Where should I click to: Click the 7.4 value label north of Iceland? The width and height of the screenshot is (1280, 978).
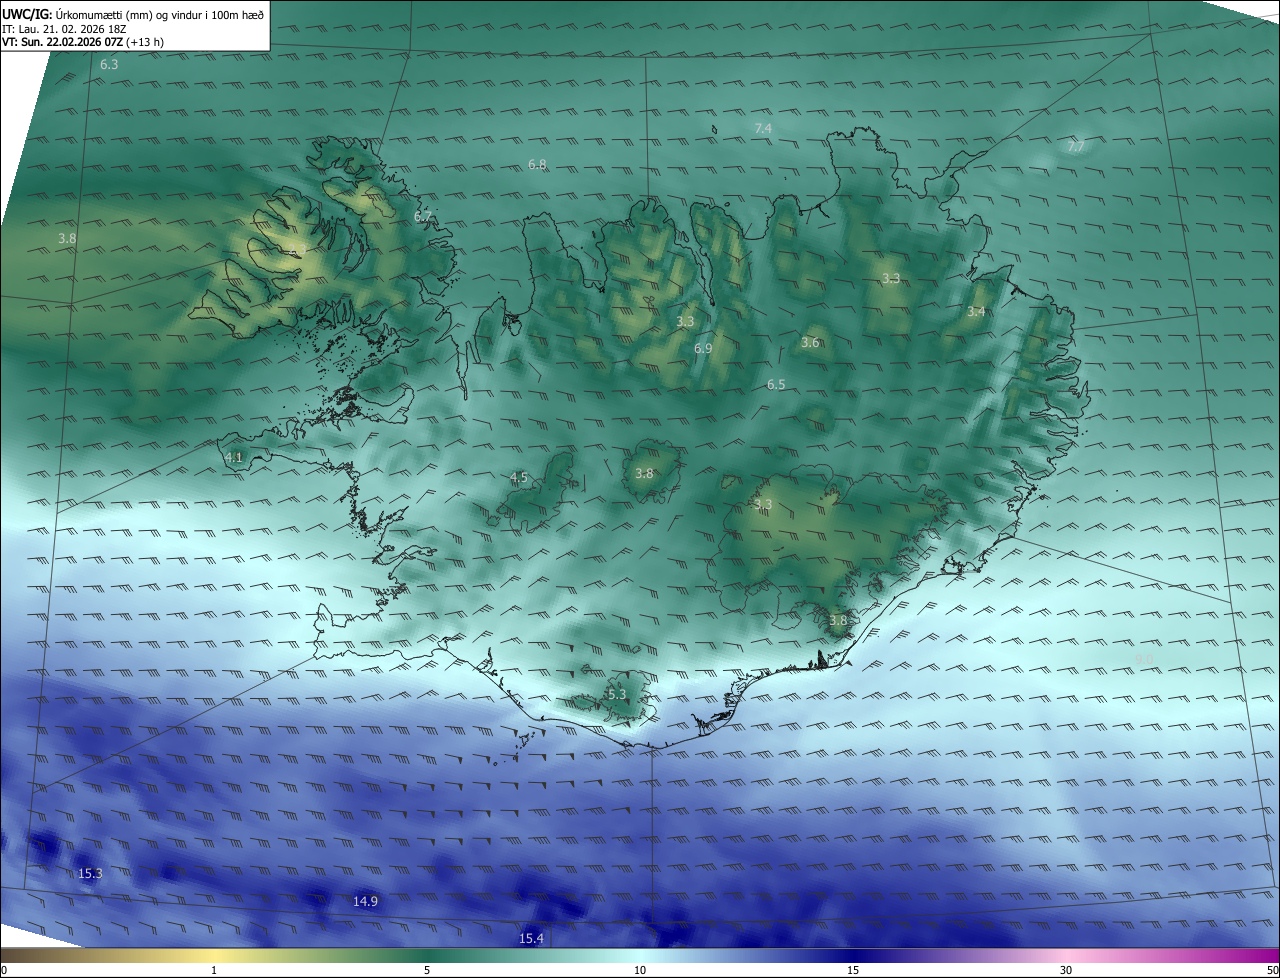tap(763, 129)
